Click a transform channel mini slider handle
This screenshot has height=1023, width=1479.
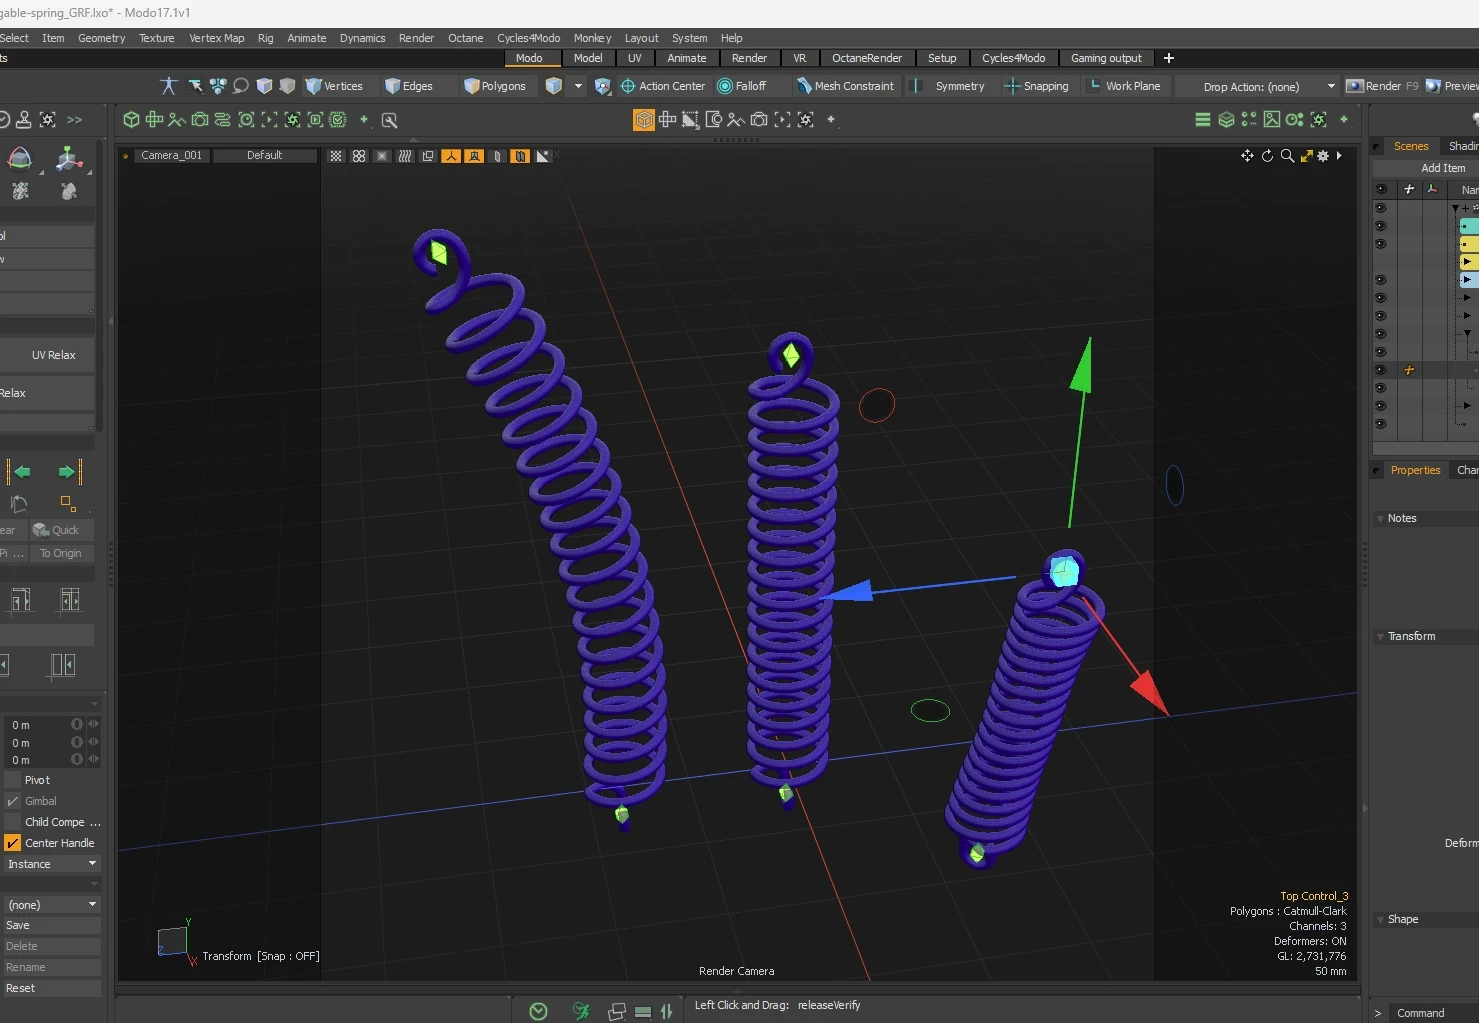[93, 723]
